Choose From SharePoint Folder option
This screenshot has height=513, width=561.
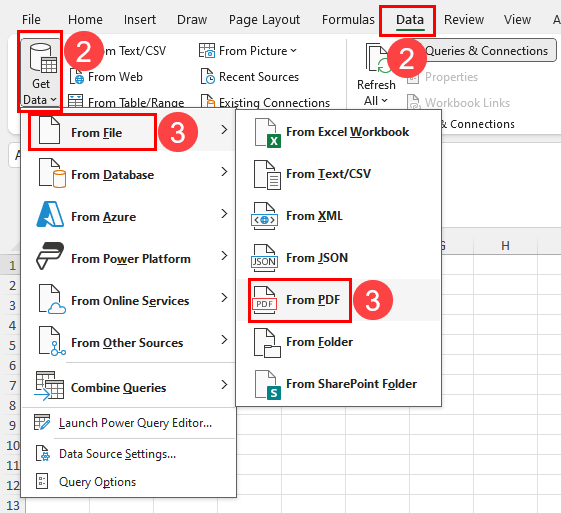click(x=338, y=384)
